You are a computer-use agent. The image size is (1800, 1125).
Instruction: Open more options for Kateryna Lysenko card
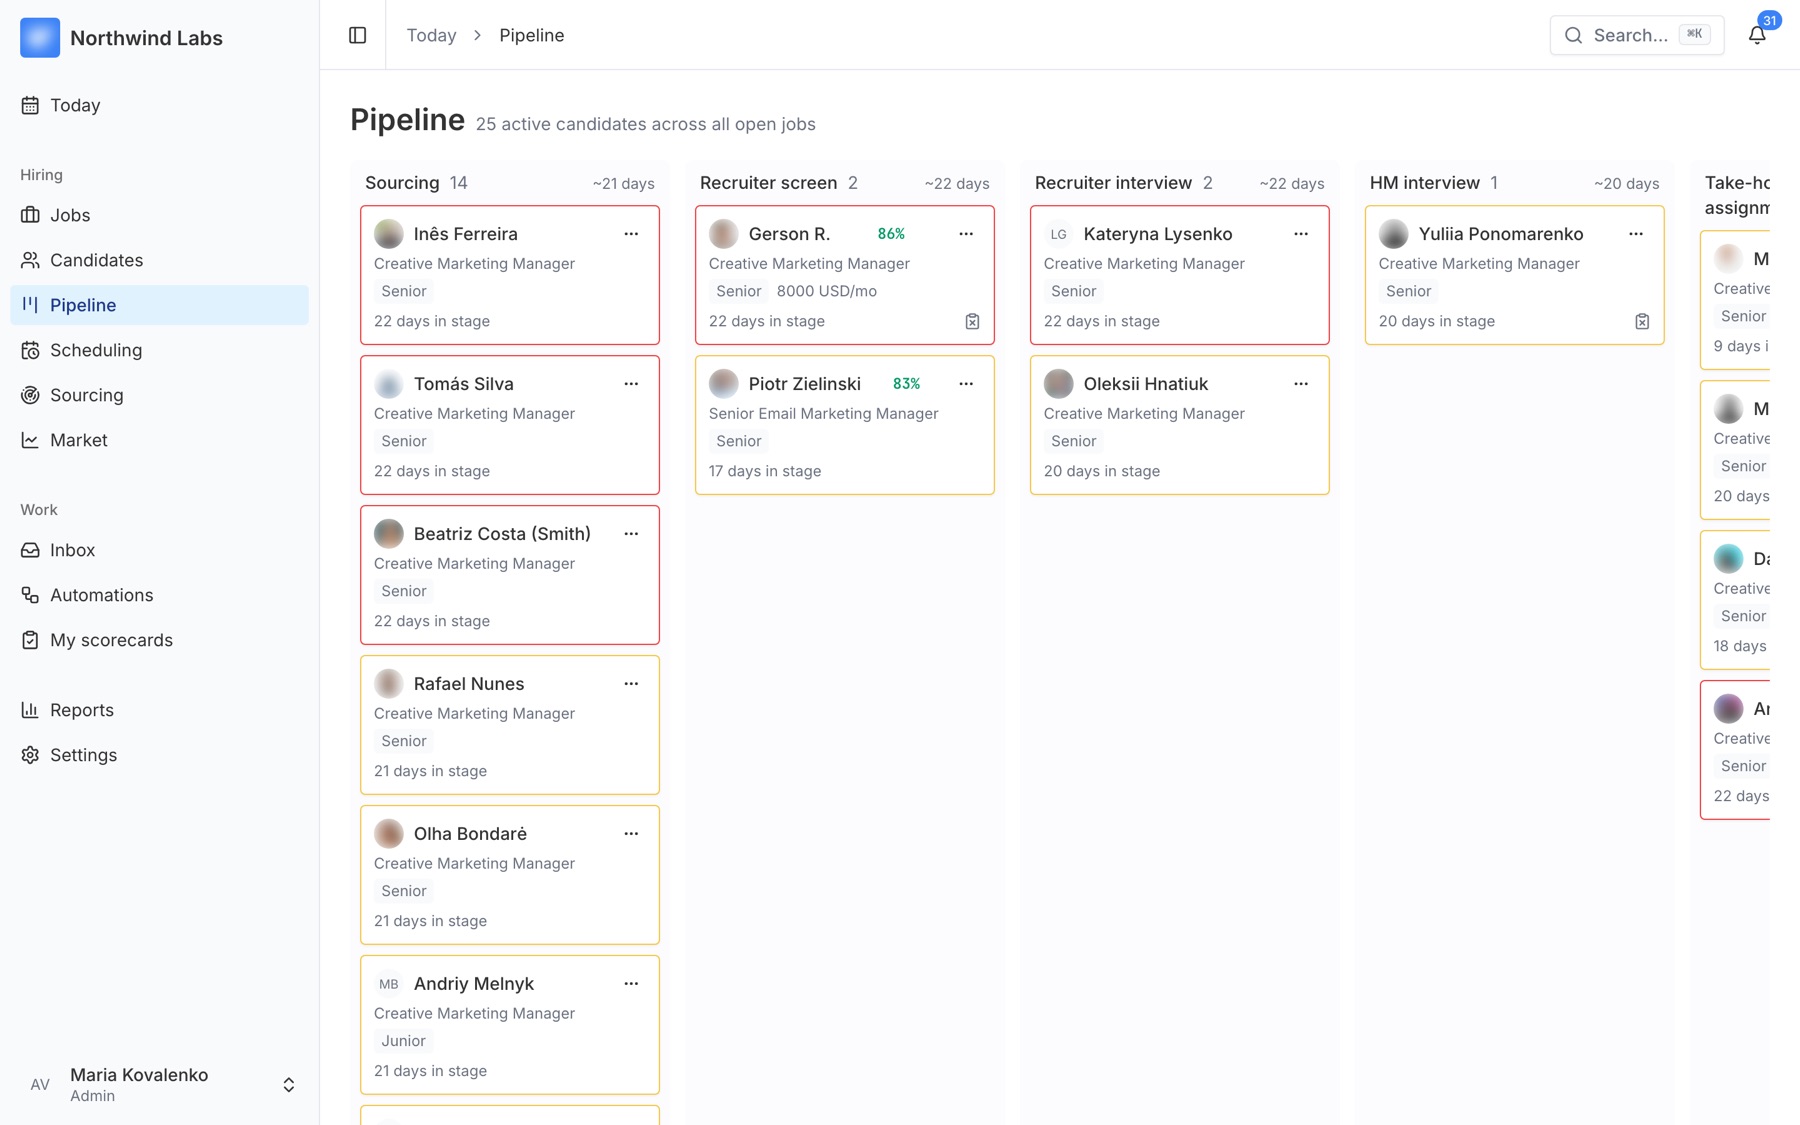1301,234
